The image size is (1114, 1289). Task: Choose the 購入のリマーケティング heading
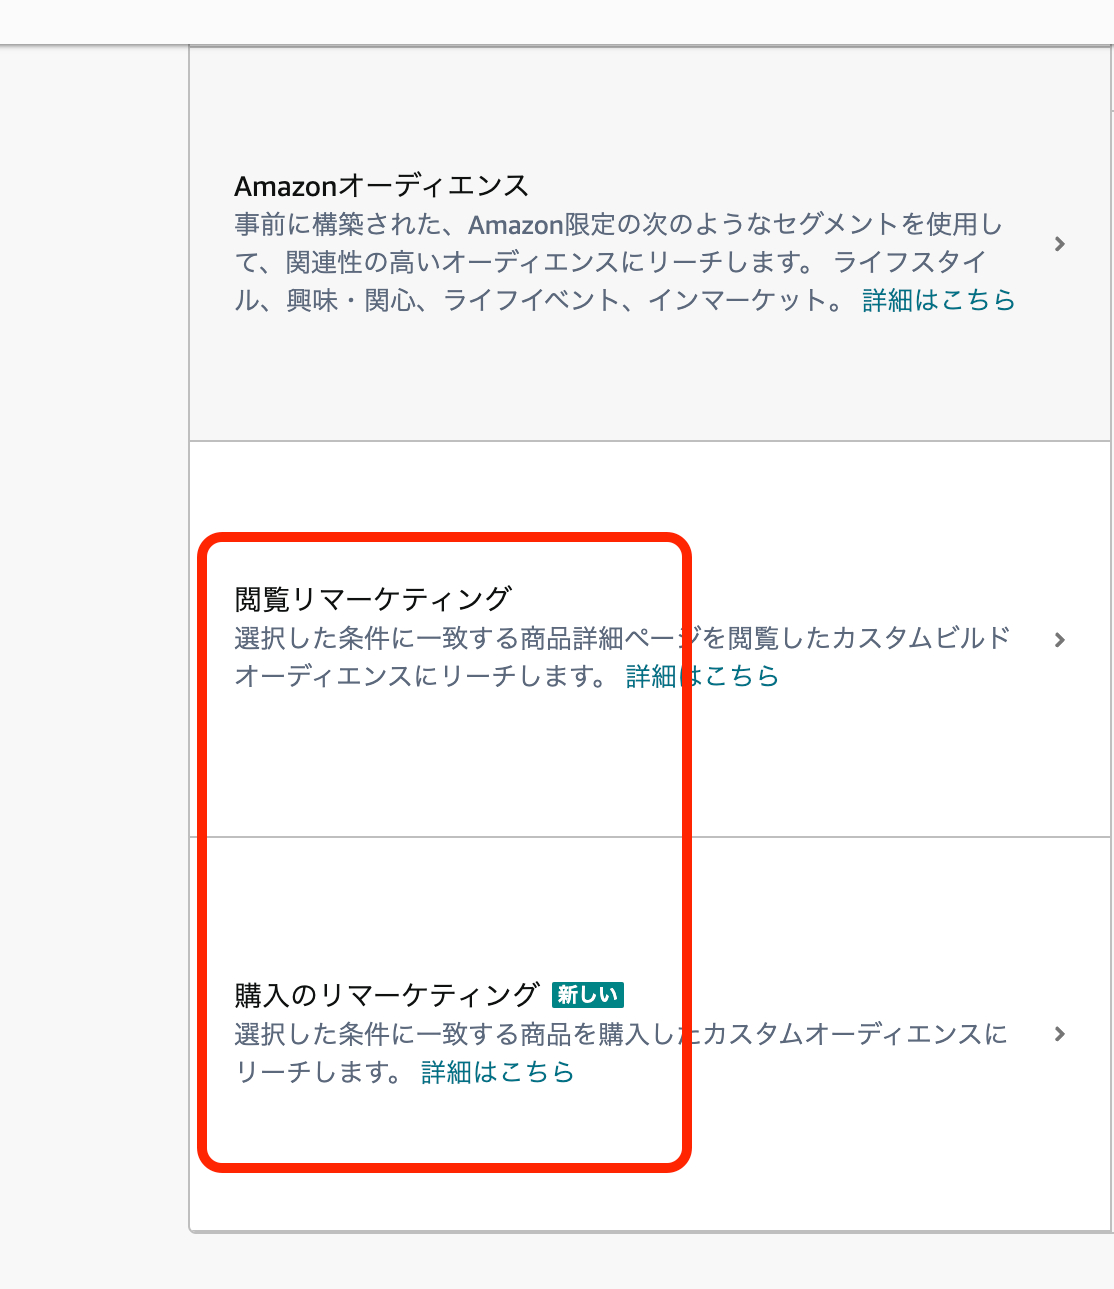pyautogui.click(x=387, y=995)
